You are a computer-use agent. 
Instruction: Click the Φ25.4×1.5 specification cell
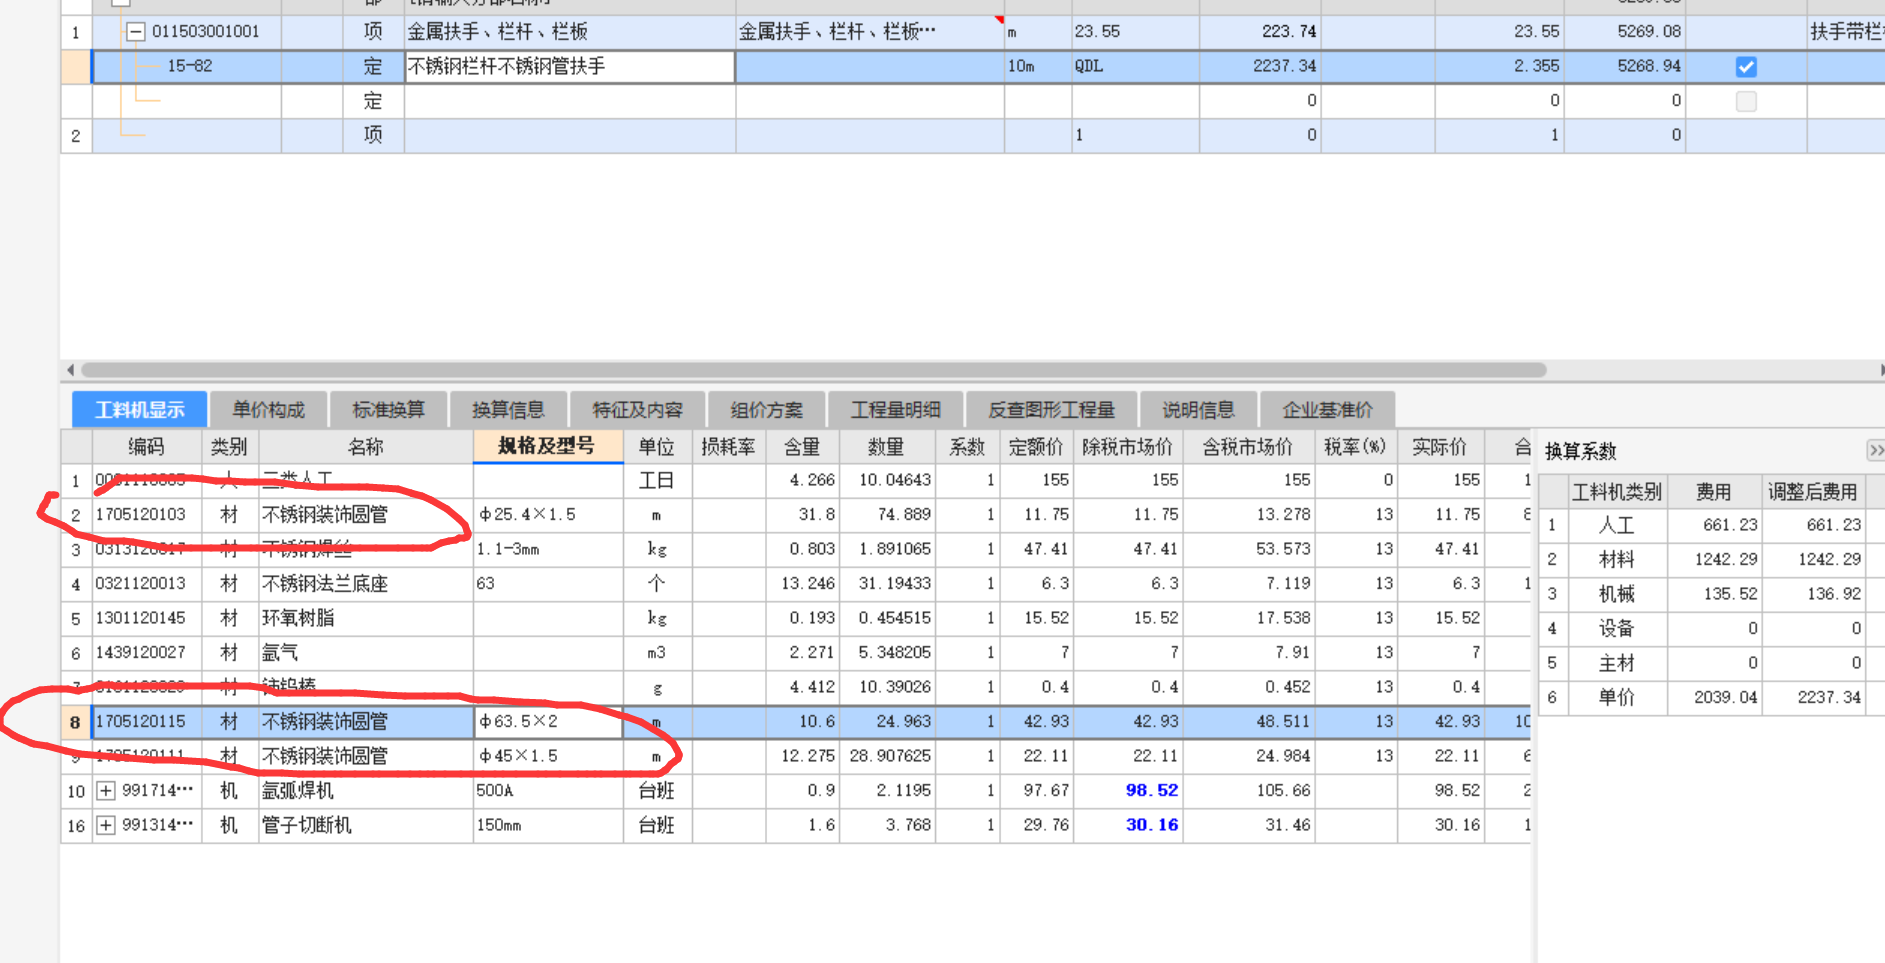click(548, 515)
